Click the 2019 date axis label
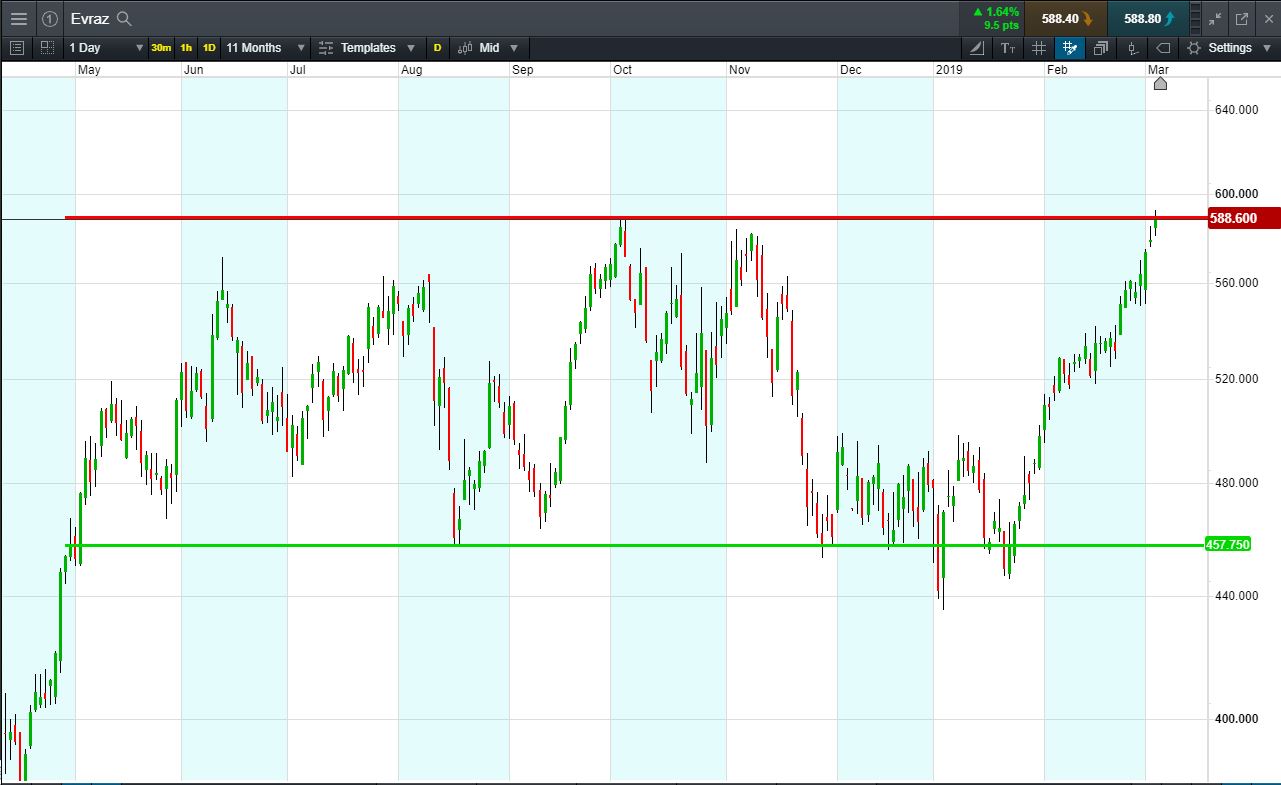This screenshot has height=785, width=1281. (x=948, y=70)
